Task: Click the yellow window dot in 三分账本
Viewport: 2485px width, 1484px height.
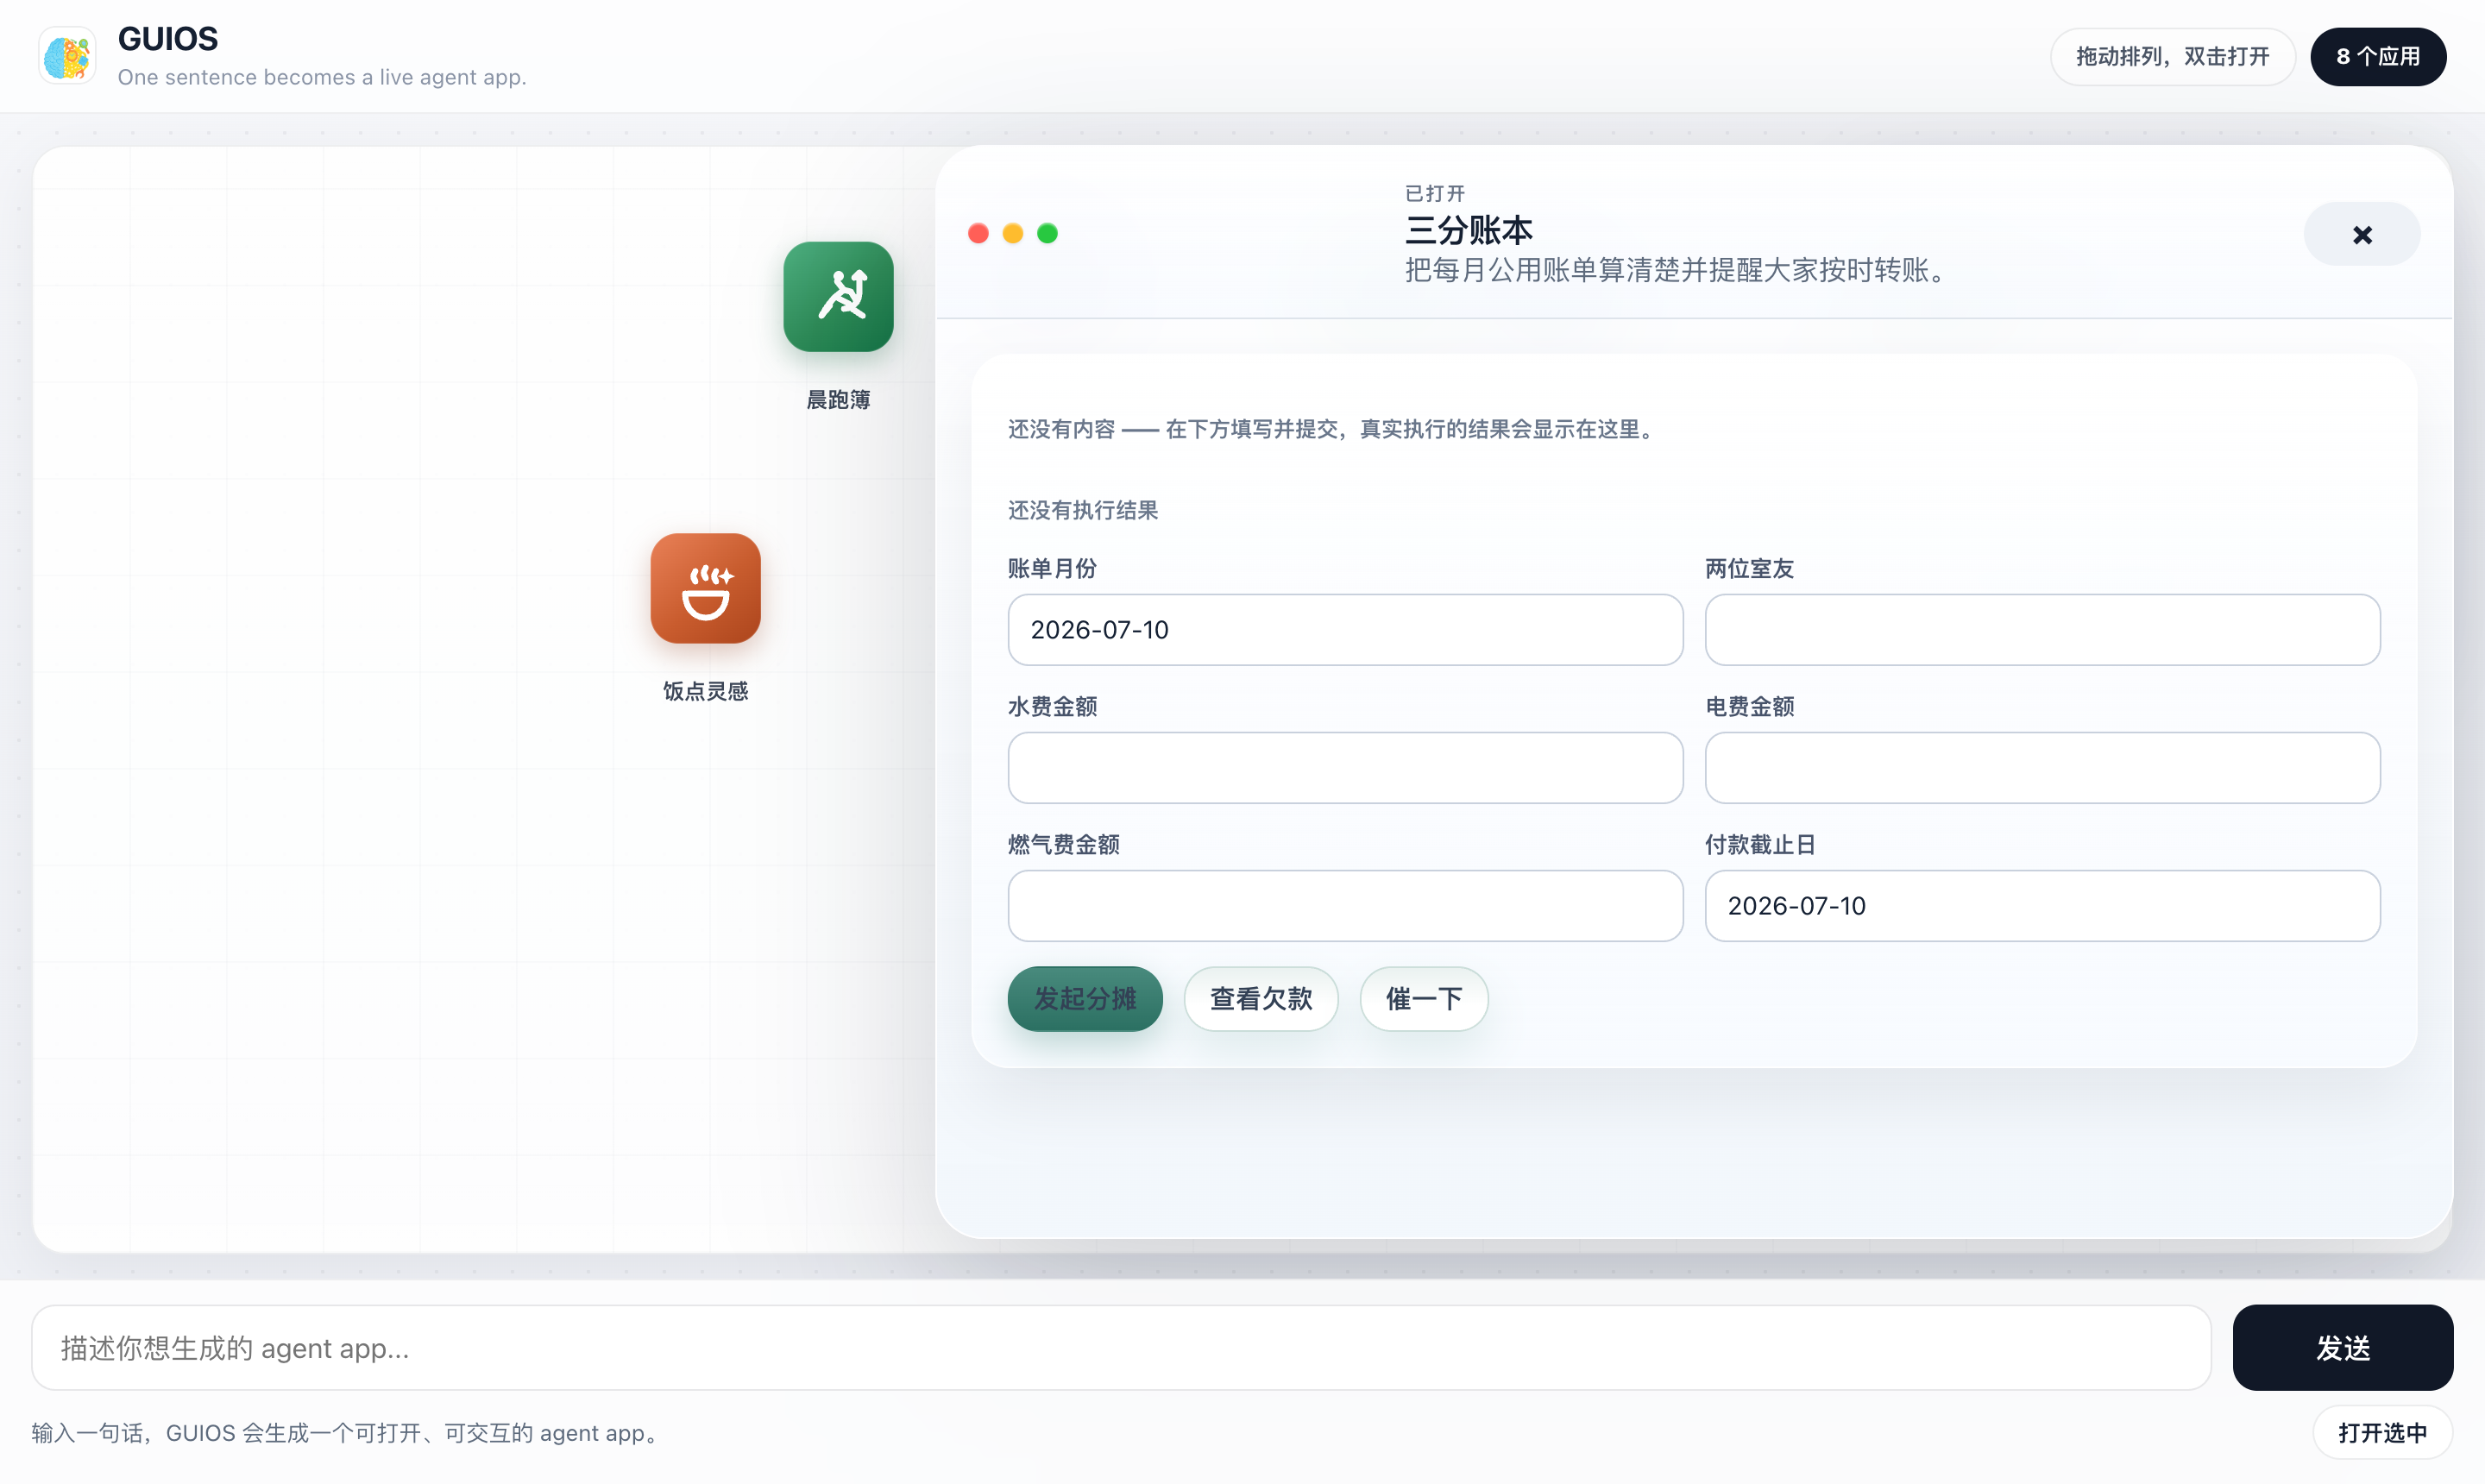Action: (x=1013, y=233)
